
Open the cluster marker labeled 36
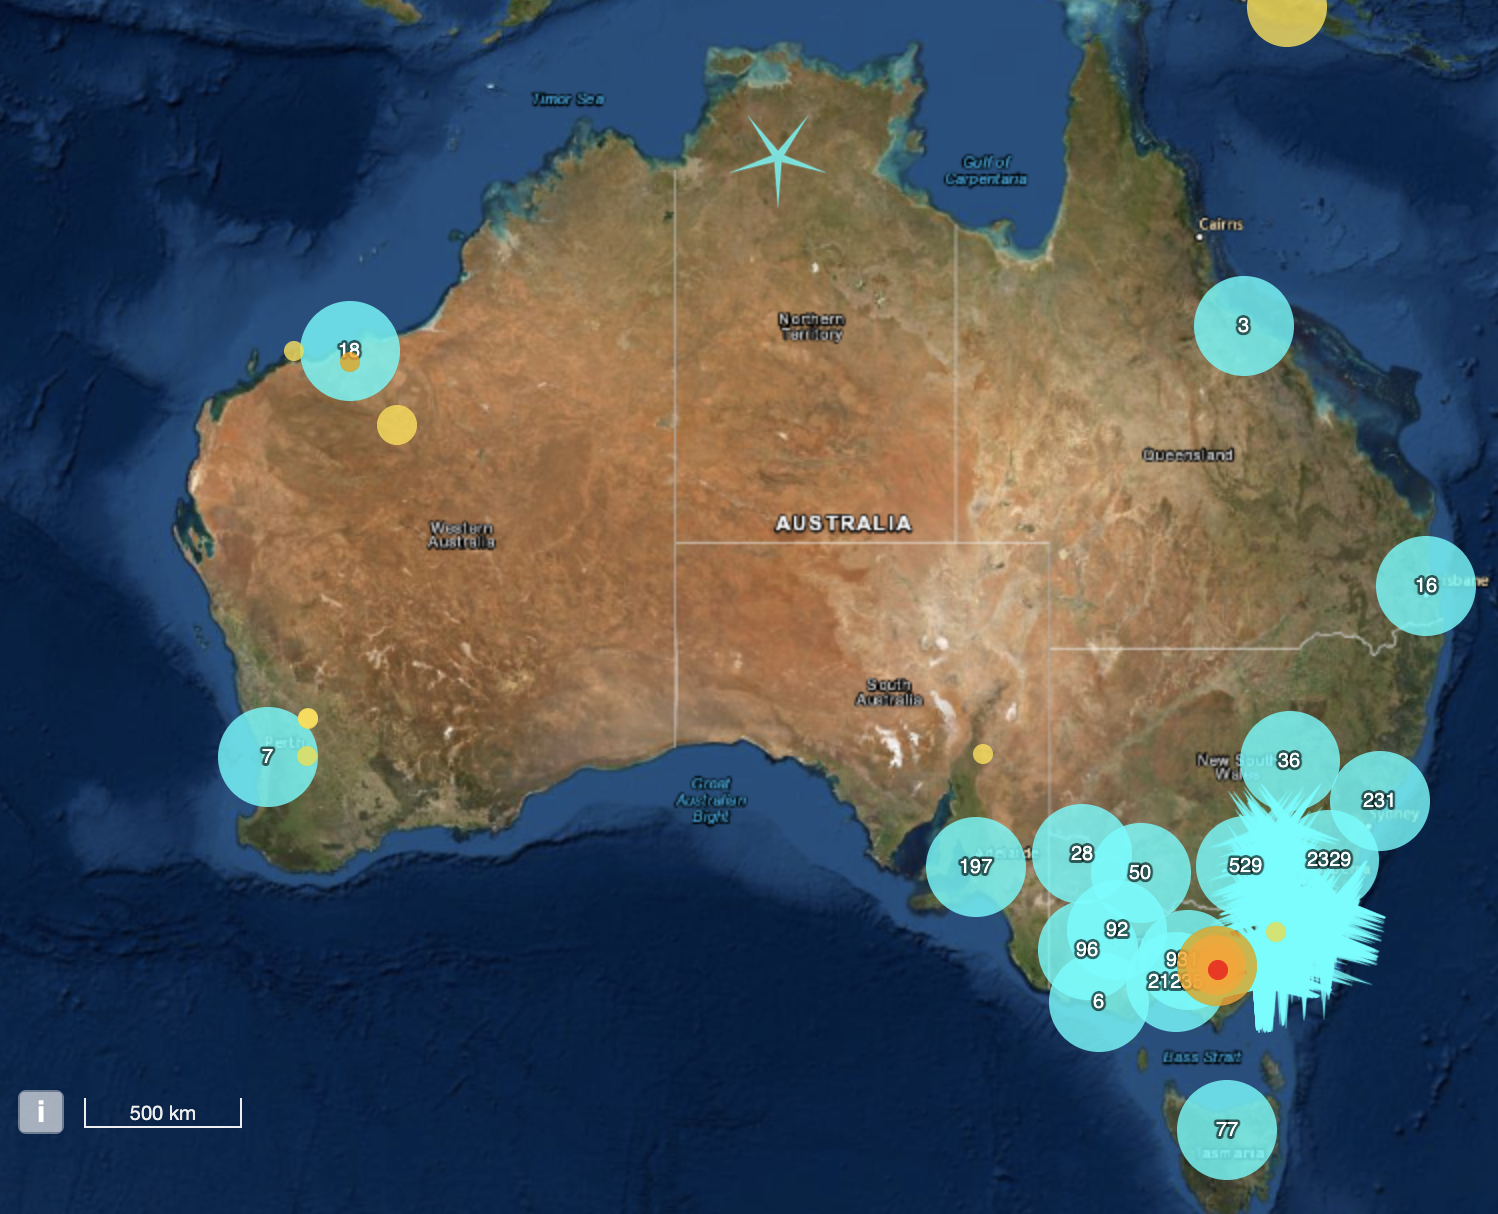tap(1290, 761)
